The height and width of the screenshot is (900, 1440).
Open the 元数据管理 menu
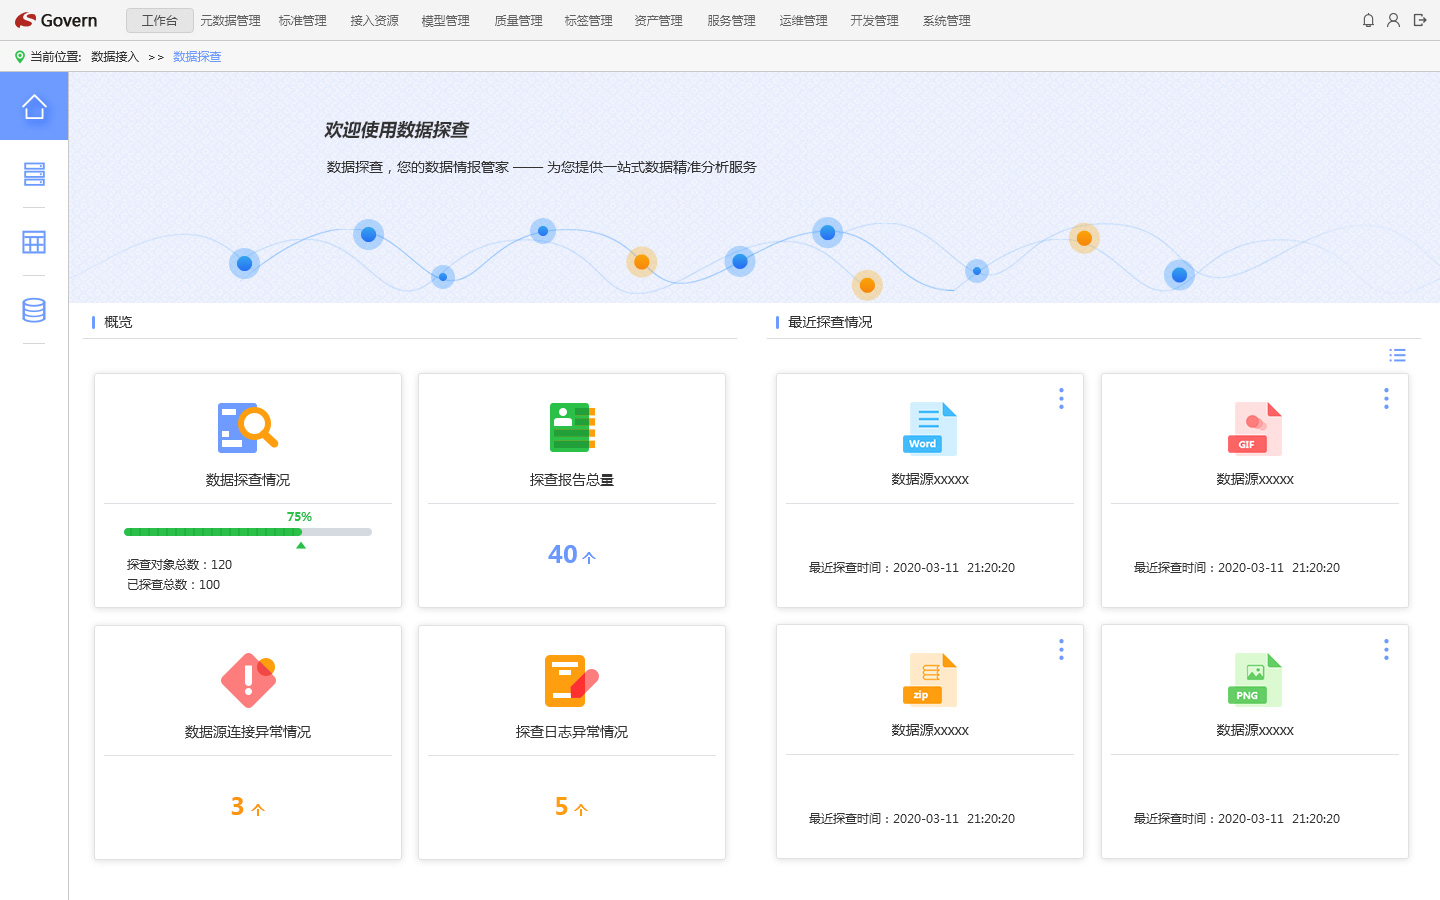tap(230, 21)
